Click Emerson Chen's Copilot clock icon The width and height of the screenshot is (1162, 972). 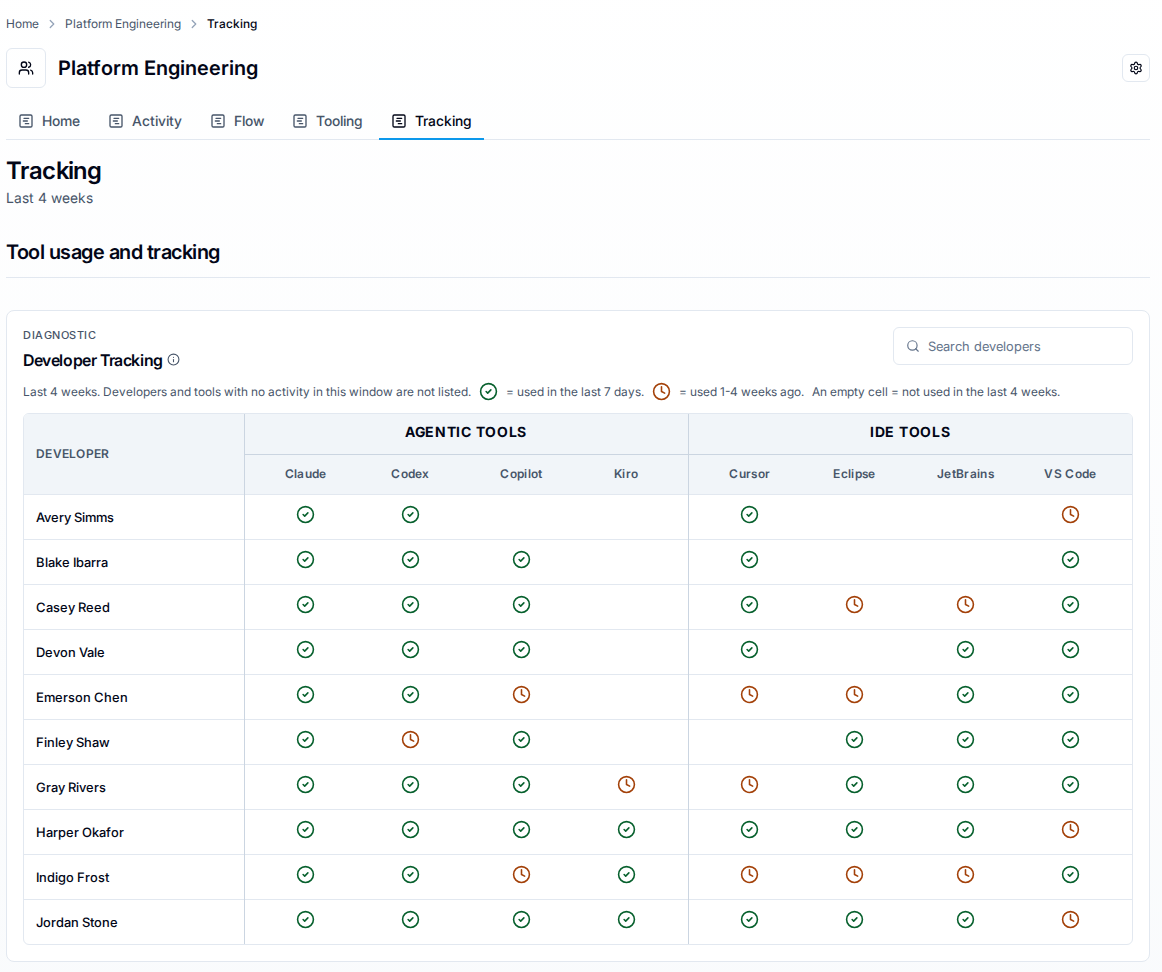pos(522,695)
